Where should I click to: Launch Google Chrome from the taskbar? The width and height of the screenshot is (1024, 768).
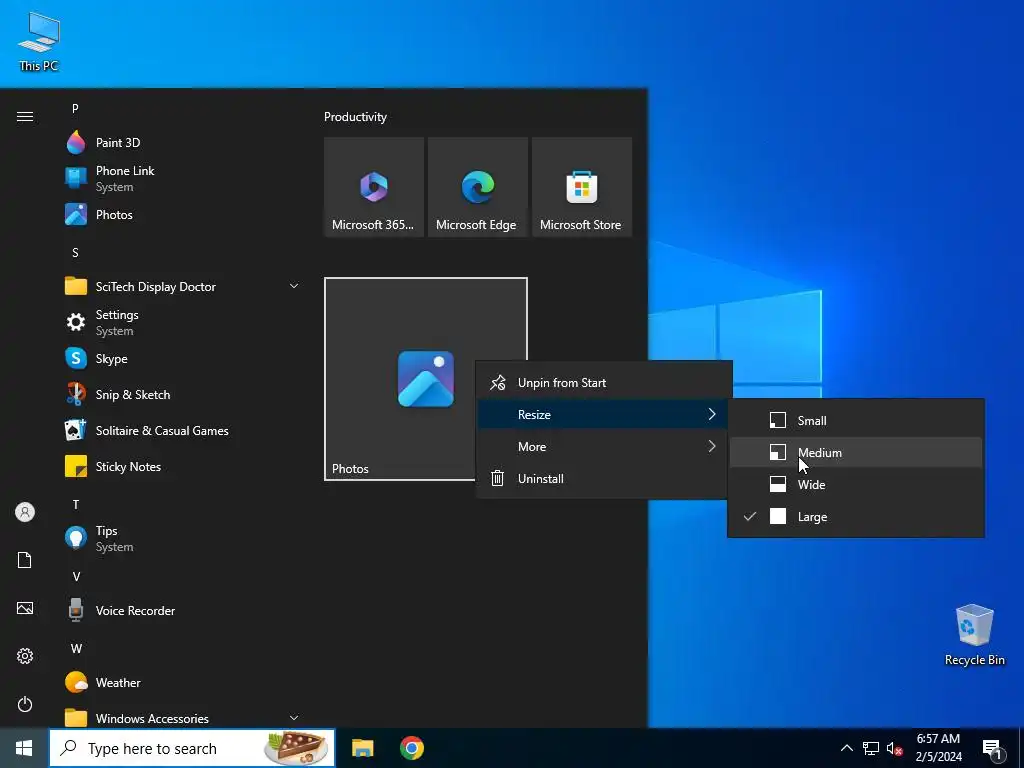tap(411, 748)
